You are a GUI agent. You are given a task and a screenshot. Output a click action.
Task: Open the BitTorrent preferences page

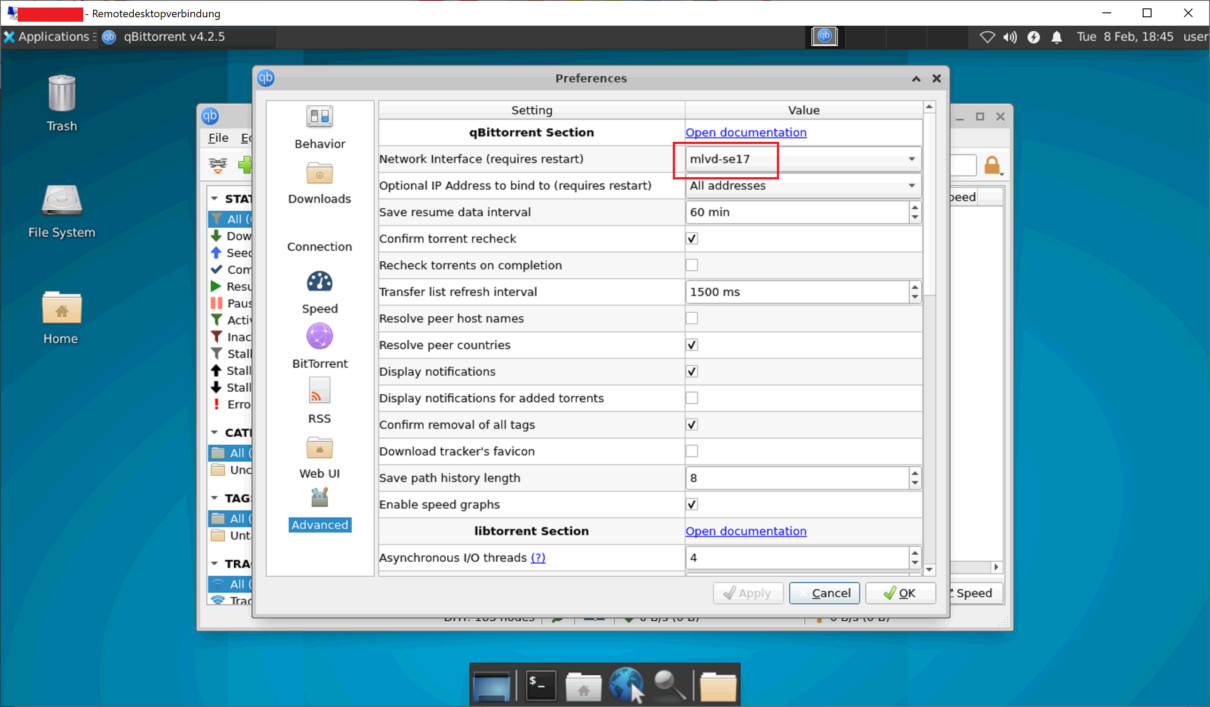coord(320,348)
